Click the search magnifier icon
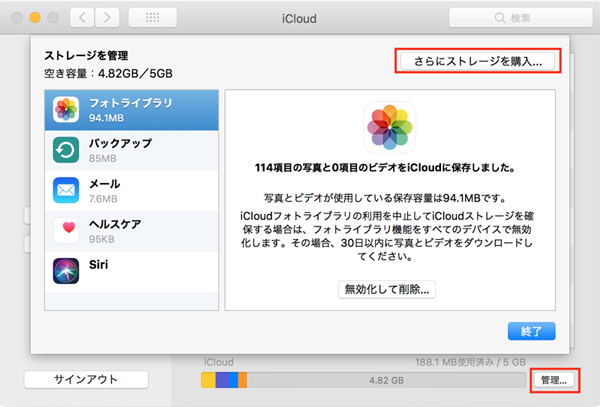This screenshot has height=407, width=600. [500, 18]
